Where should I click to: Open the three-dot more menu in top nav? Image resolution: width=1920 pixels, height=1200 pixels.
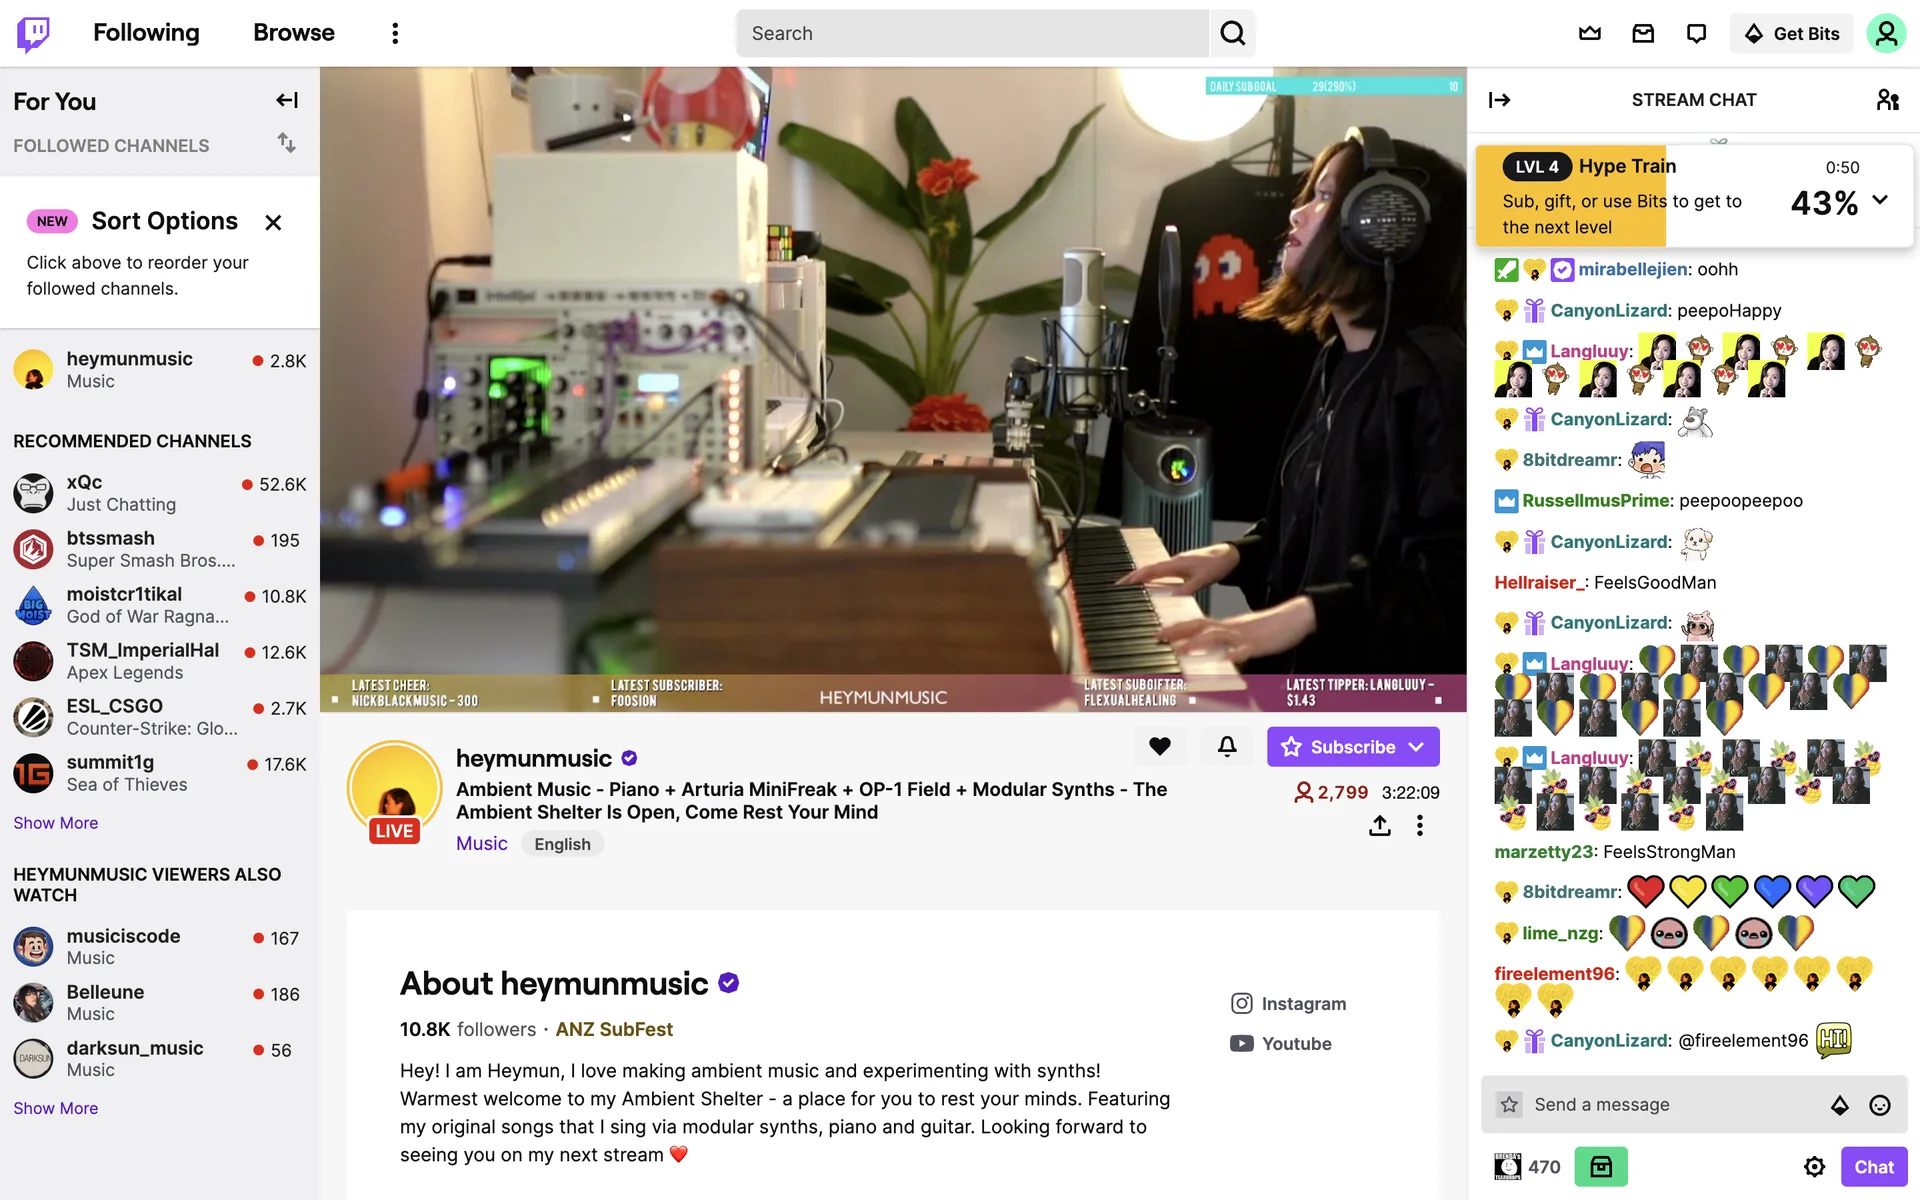point(395,33)
